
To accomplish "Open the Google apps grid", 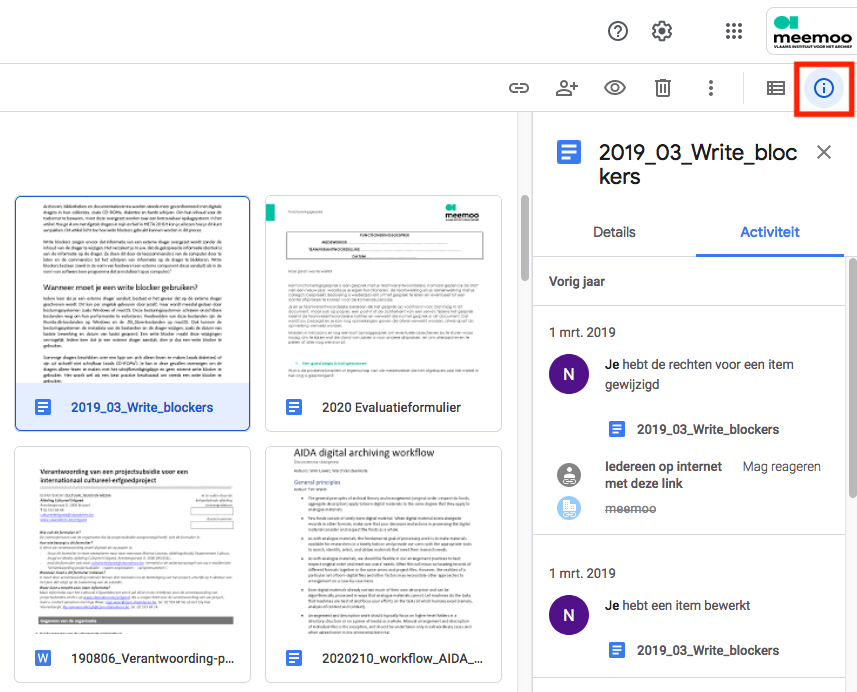I will (x=734, y=31).
